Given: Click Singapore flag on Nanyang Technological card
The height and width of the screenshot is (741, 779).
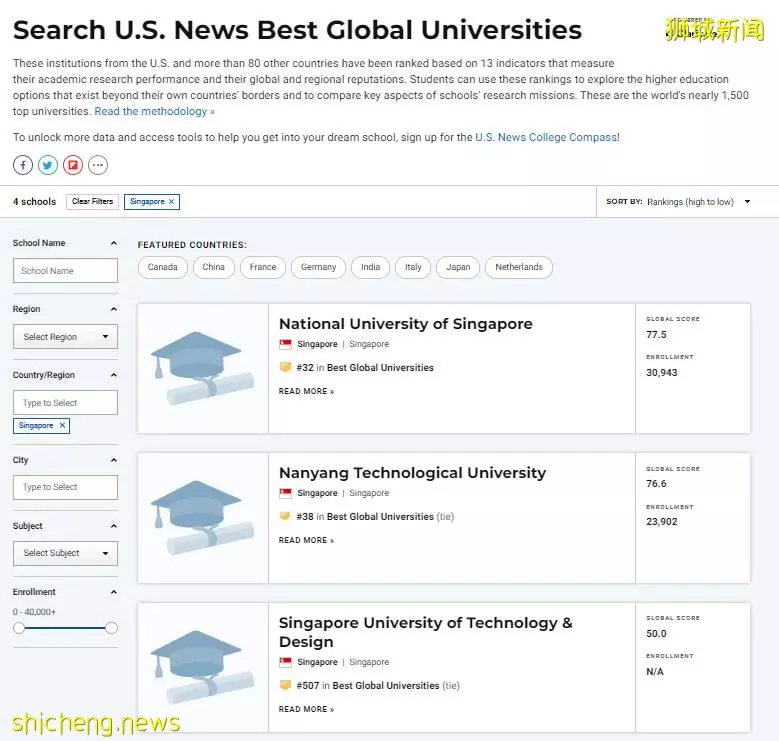Looking at the screenshot, I should pos(286,493).
